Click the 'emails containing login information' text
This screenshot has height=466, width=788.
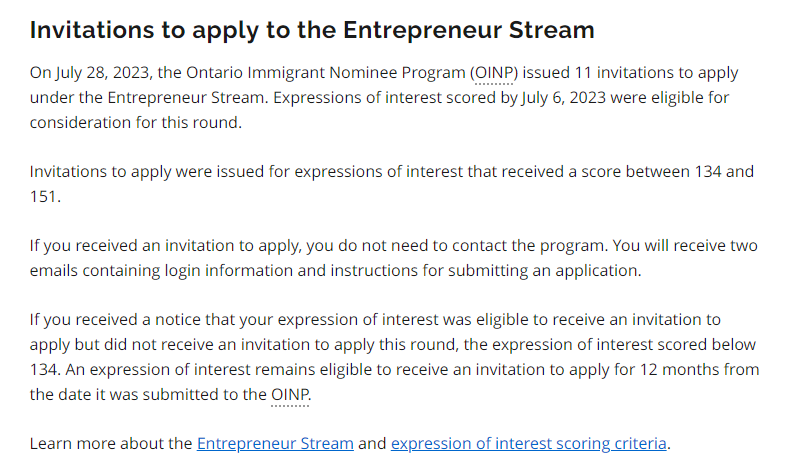tap(161, 271)
